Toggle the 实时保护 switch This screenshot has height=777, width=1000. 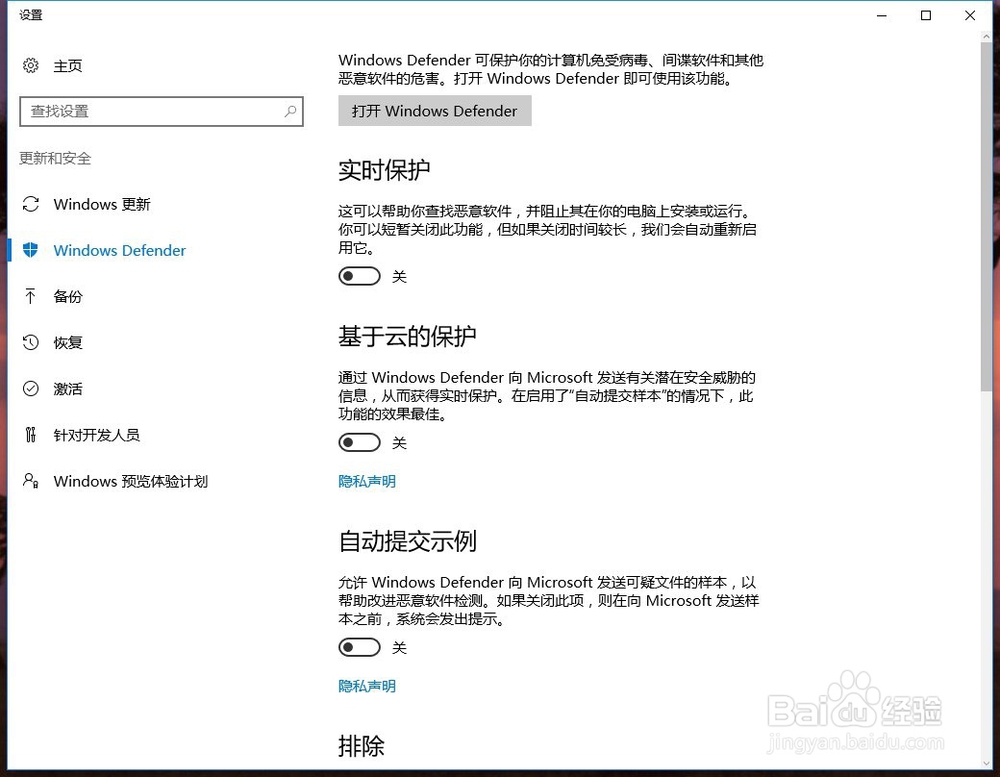(359, 276)
